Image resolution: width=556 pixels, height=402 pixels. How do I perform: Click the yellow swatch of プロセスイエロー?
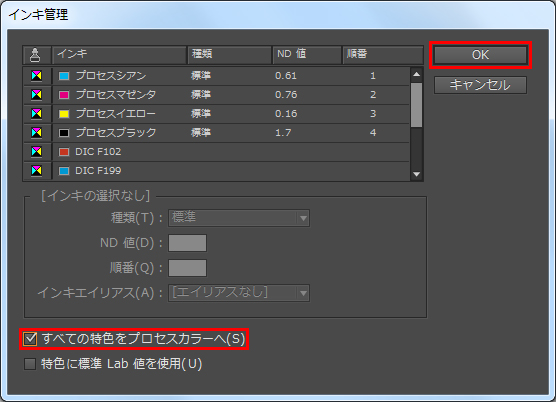[x=64, y=114]
